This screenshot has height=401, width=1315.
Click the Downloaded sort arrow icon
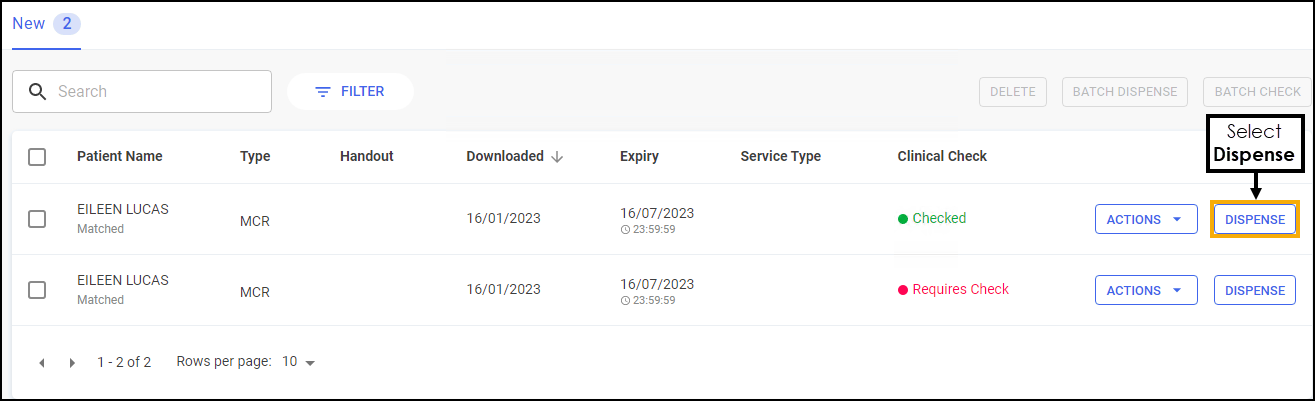(x=558, y=157)
